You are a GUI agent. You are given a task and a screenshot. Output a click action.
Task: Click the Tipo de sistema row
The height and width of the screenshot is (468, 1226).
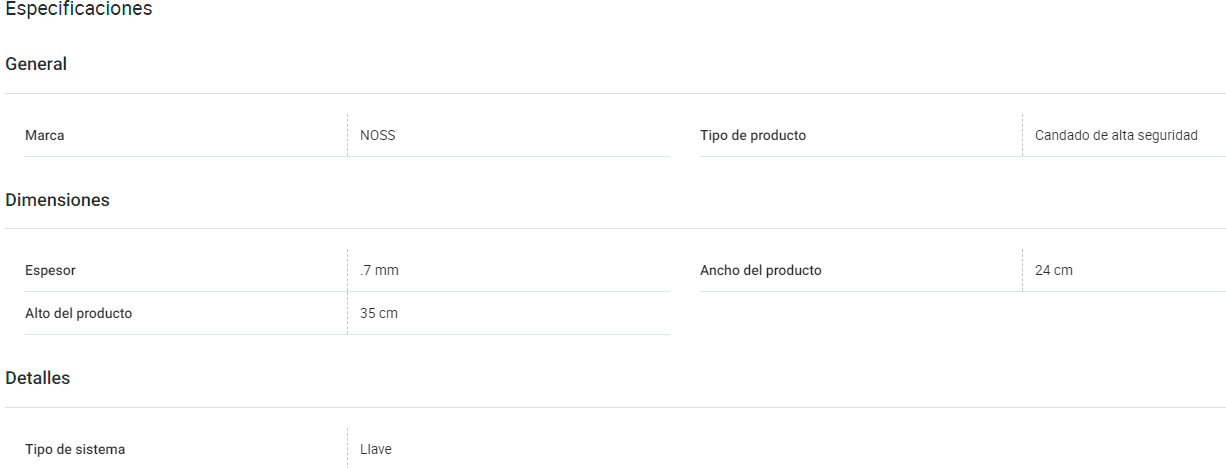(347, 449)
